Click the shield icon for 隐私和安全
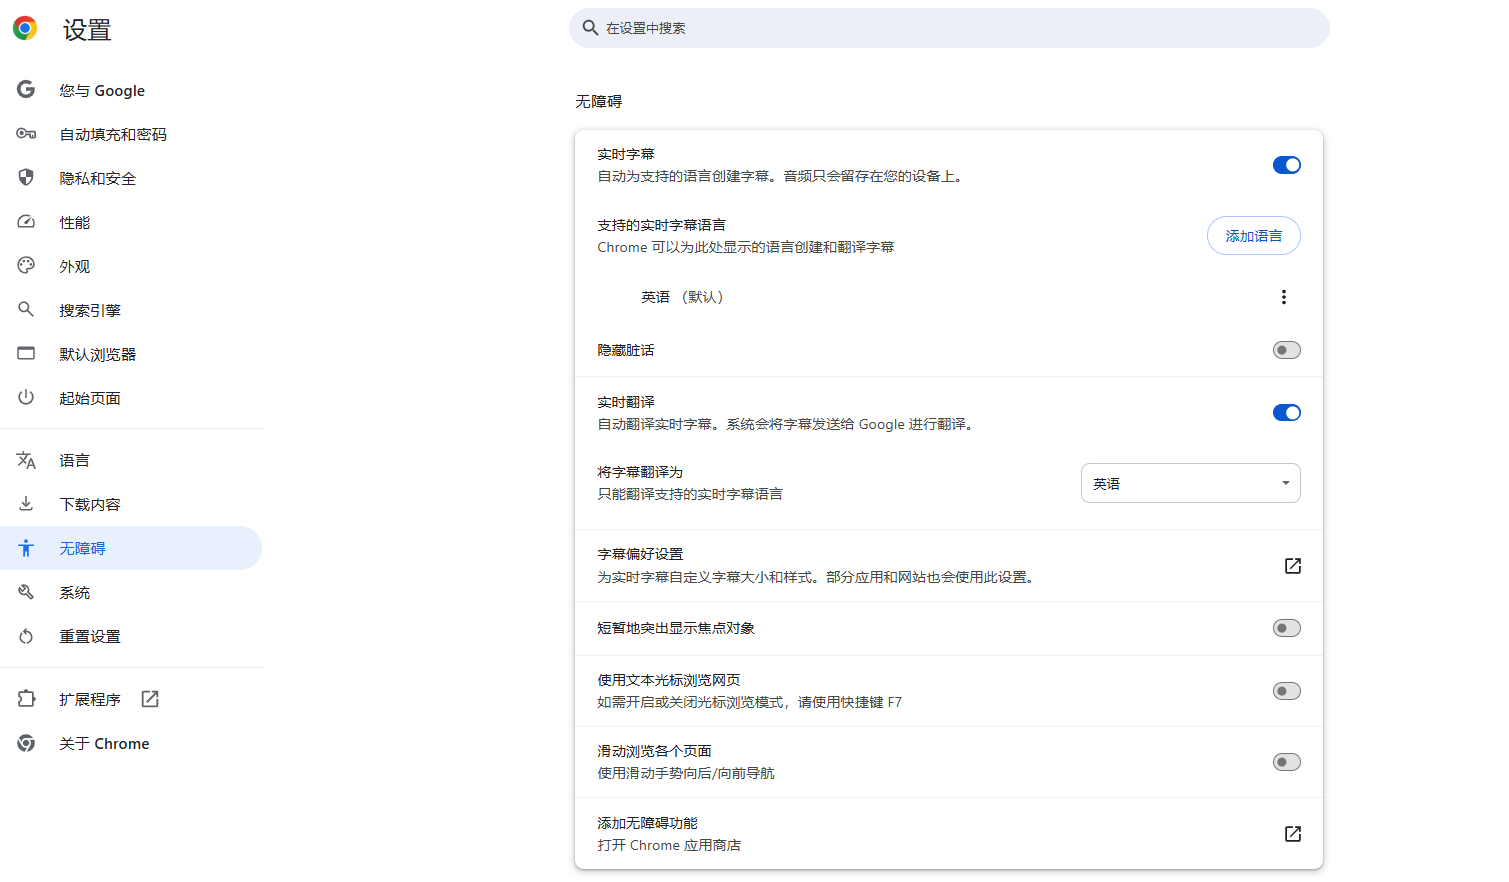 coord(26,178)
